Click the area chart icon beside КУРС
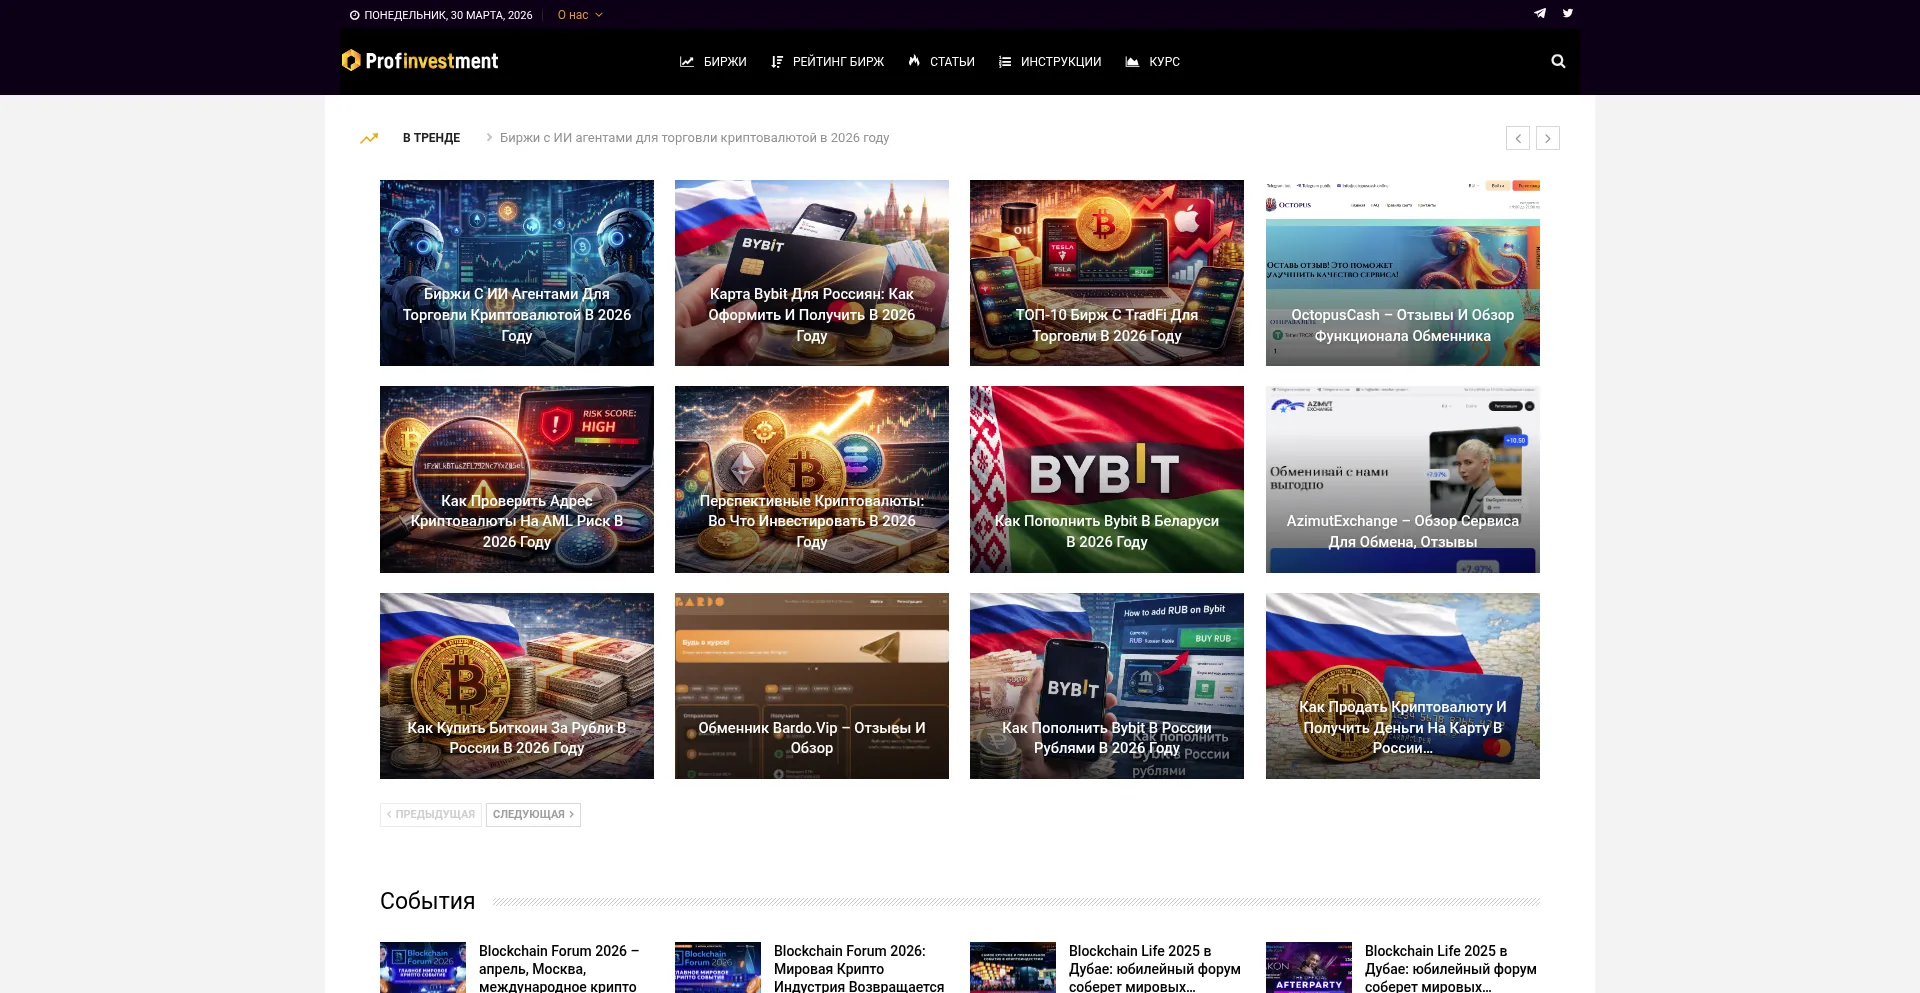 coord(1132,62)
